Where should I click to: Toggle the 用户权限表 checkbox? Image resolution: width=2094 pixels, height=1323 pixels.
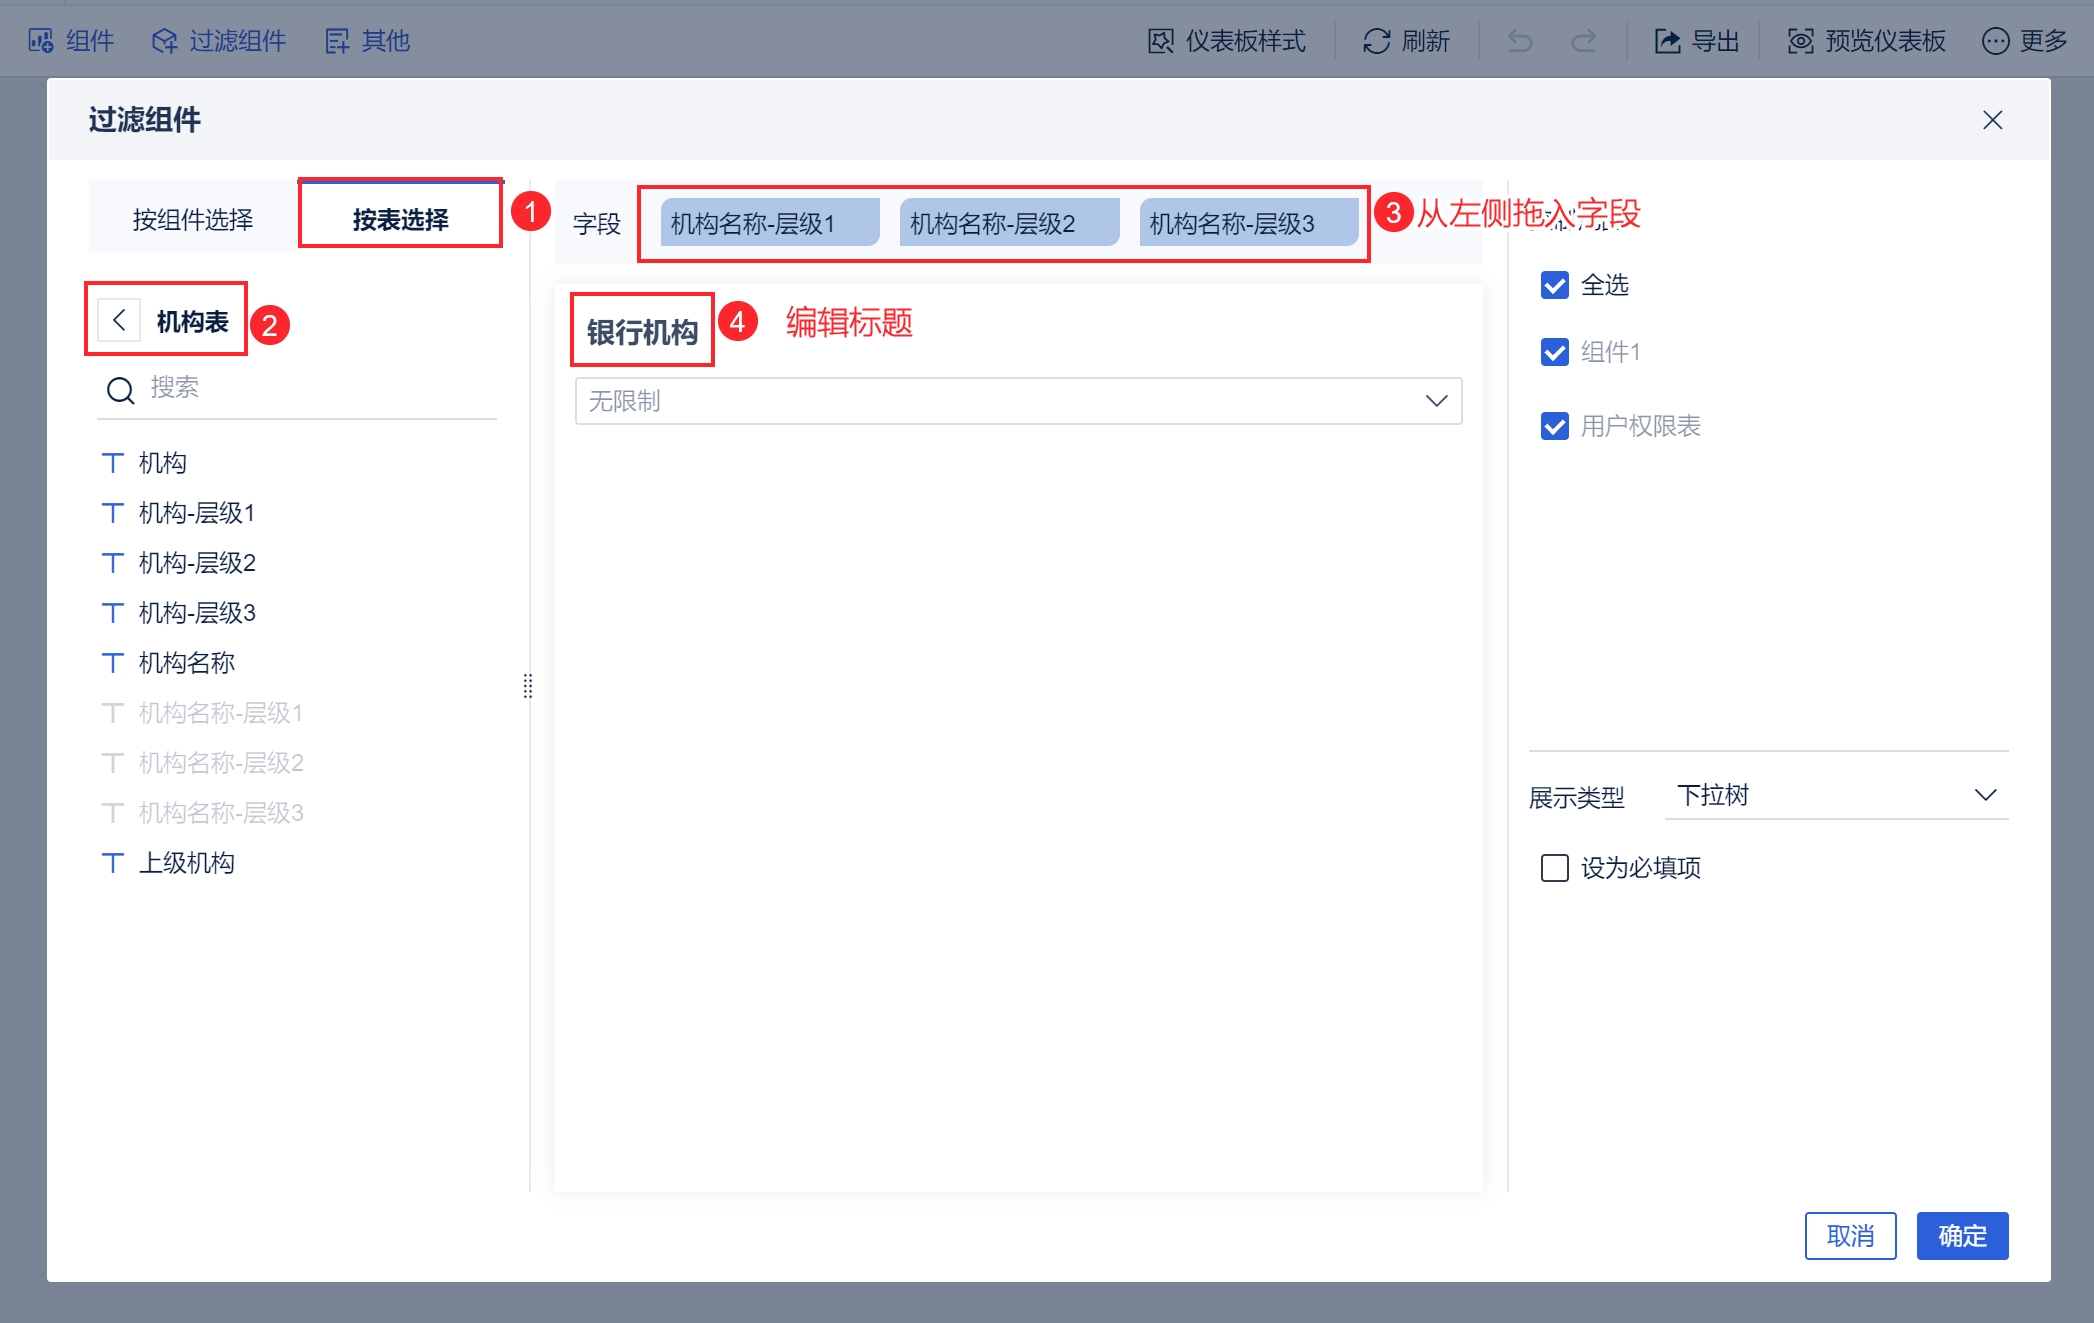click(x=1555, y=426)
